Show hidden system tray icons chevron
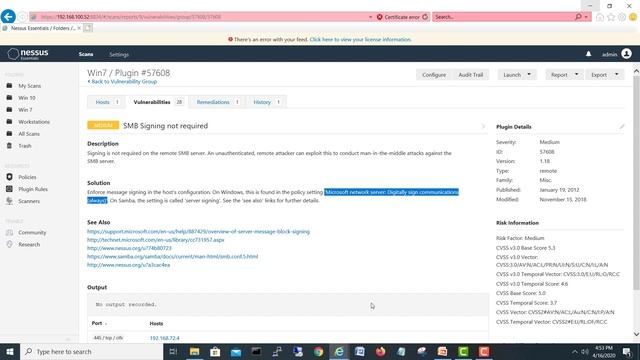Image resolution: width=640 pixels, height=360 pixels. [574, 351]
